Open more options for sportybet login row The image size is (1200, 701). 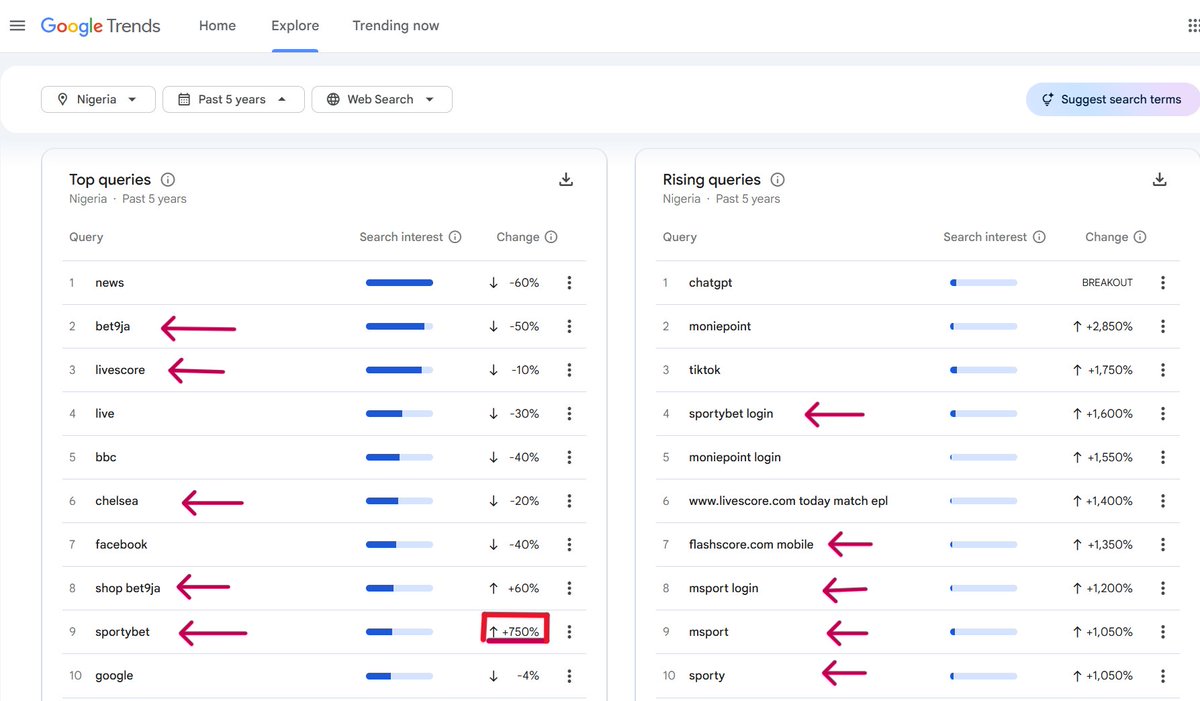pos(1163,414)
